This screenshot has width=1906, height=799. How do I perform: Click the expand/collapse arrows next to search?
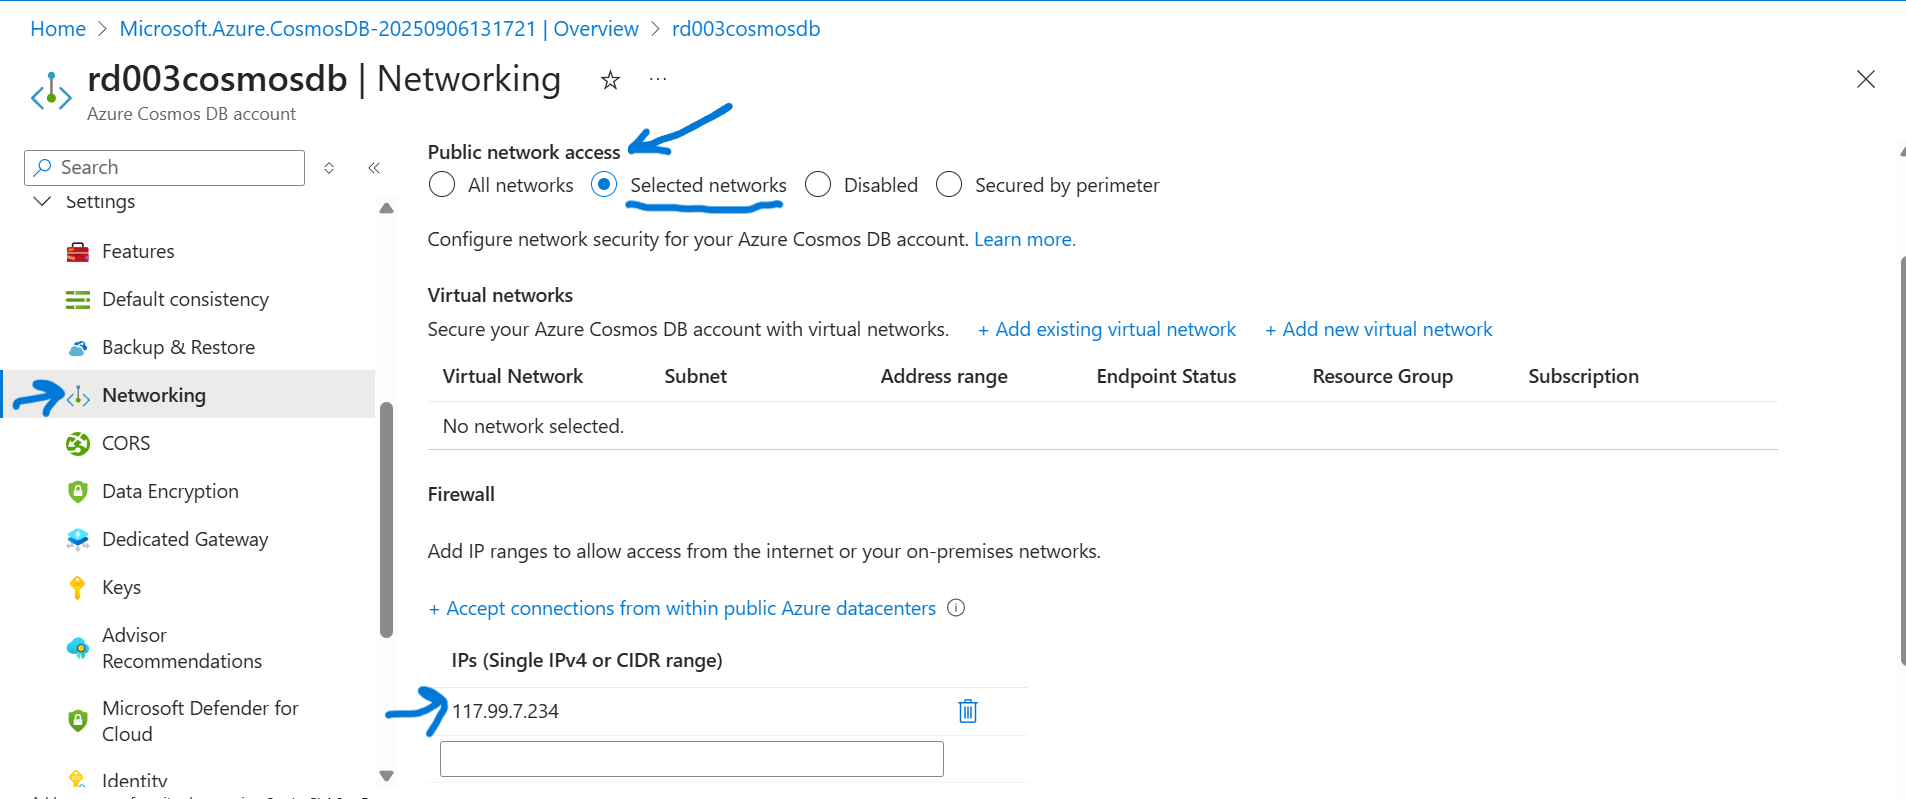click(x=329, y=168)
